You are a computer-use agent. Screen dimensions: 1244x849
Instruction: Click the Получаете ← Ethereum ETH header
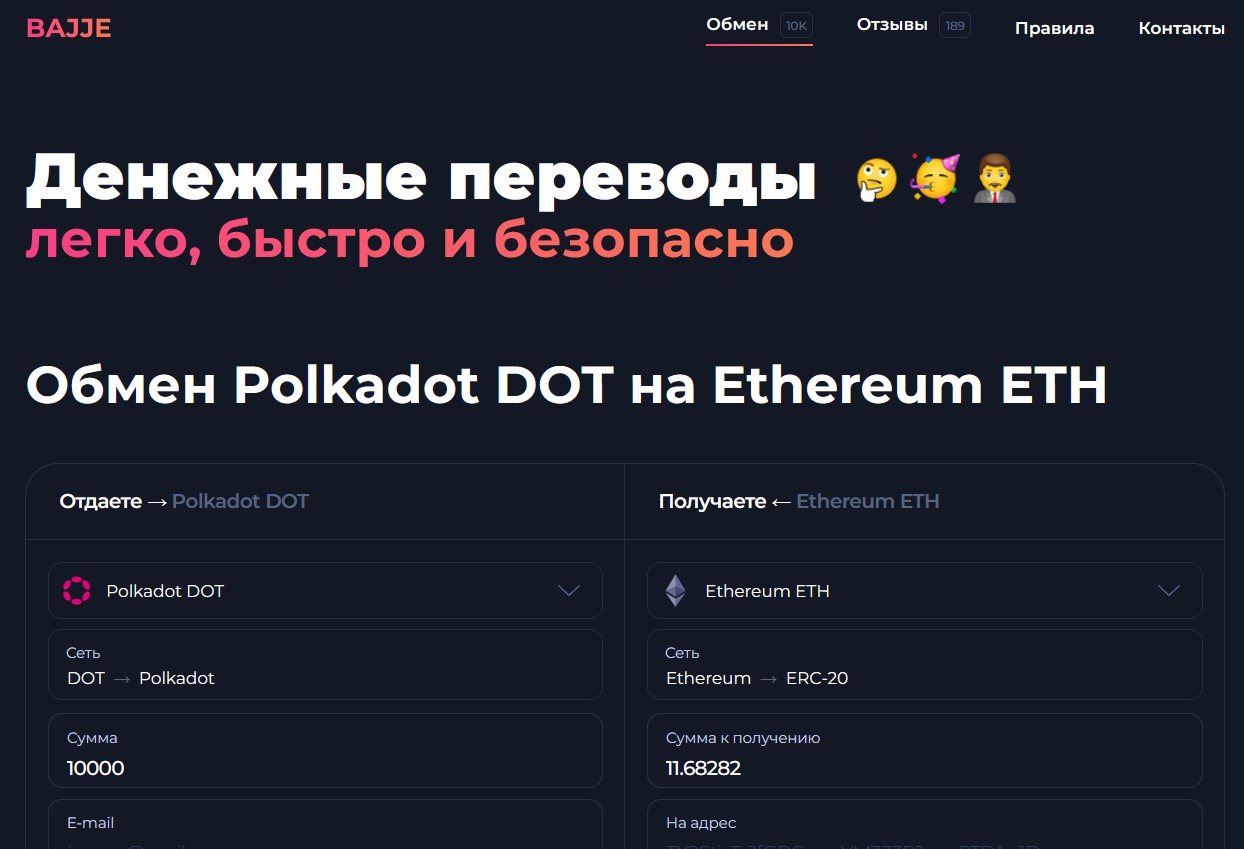pos(799,501)
